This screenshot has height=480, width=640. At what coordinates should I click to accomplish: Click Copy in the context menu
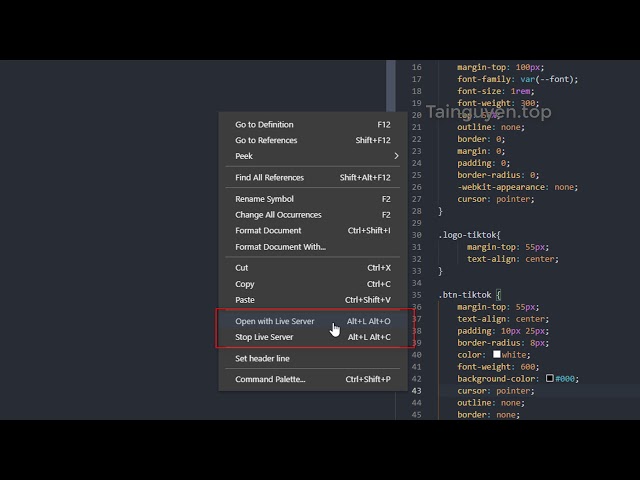point(313,284)
